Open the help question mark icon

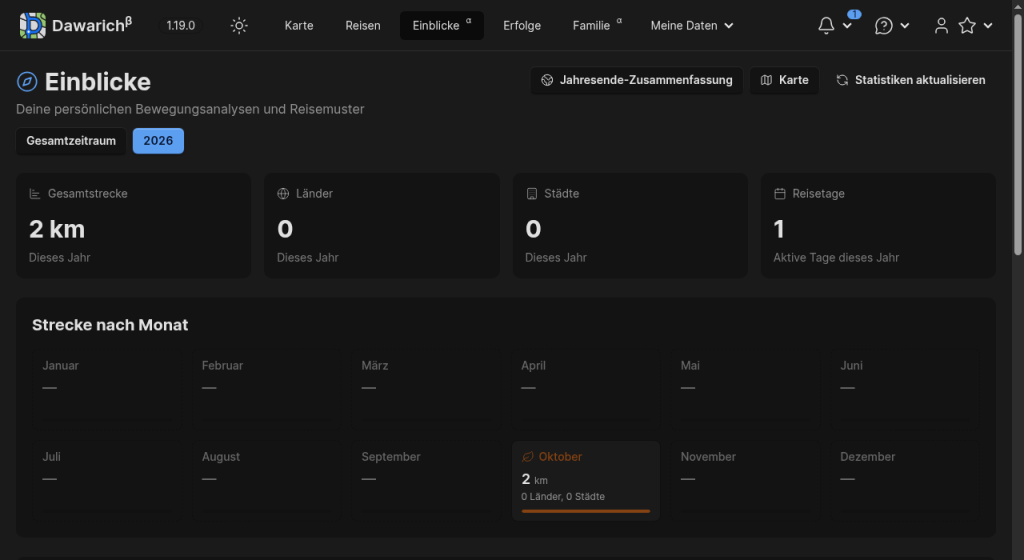tap(884, 25)
